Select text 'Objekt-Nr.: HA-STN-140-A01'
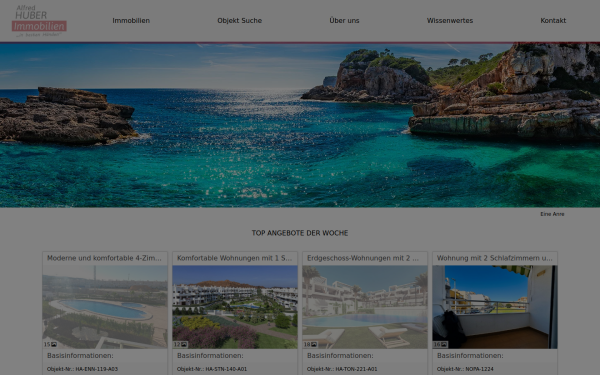This screenshot has width=600, height=375. pos(212,369)
